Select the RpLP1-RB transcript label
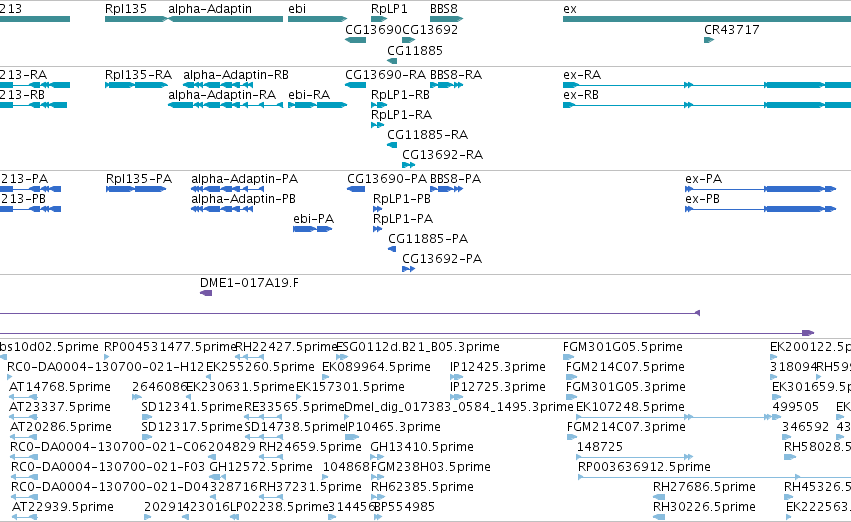 coord(401,95)
